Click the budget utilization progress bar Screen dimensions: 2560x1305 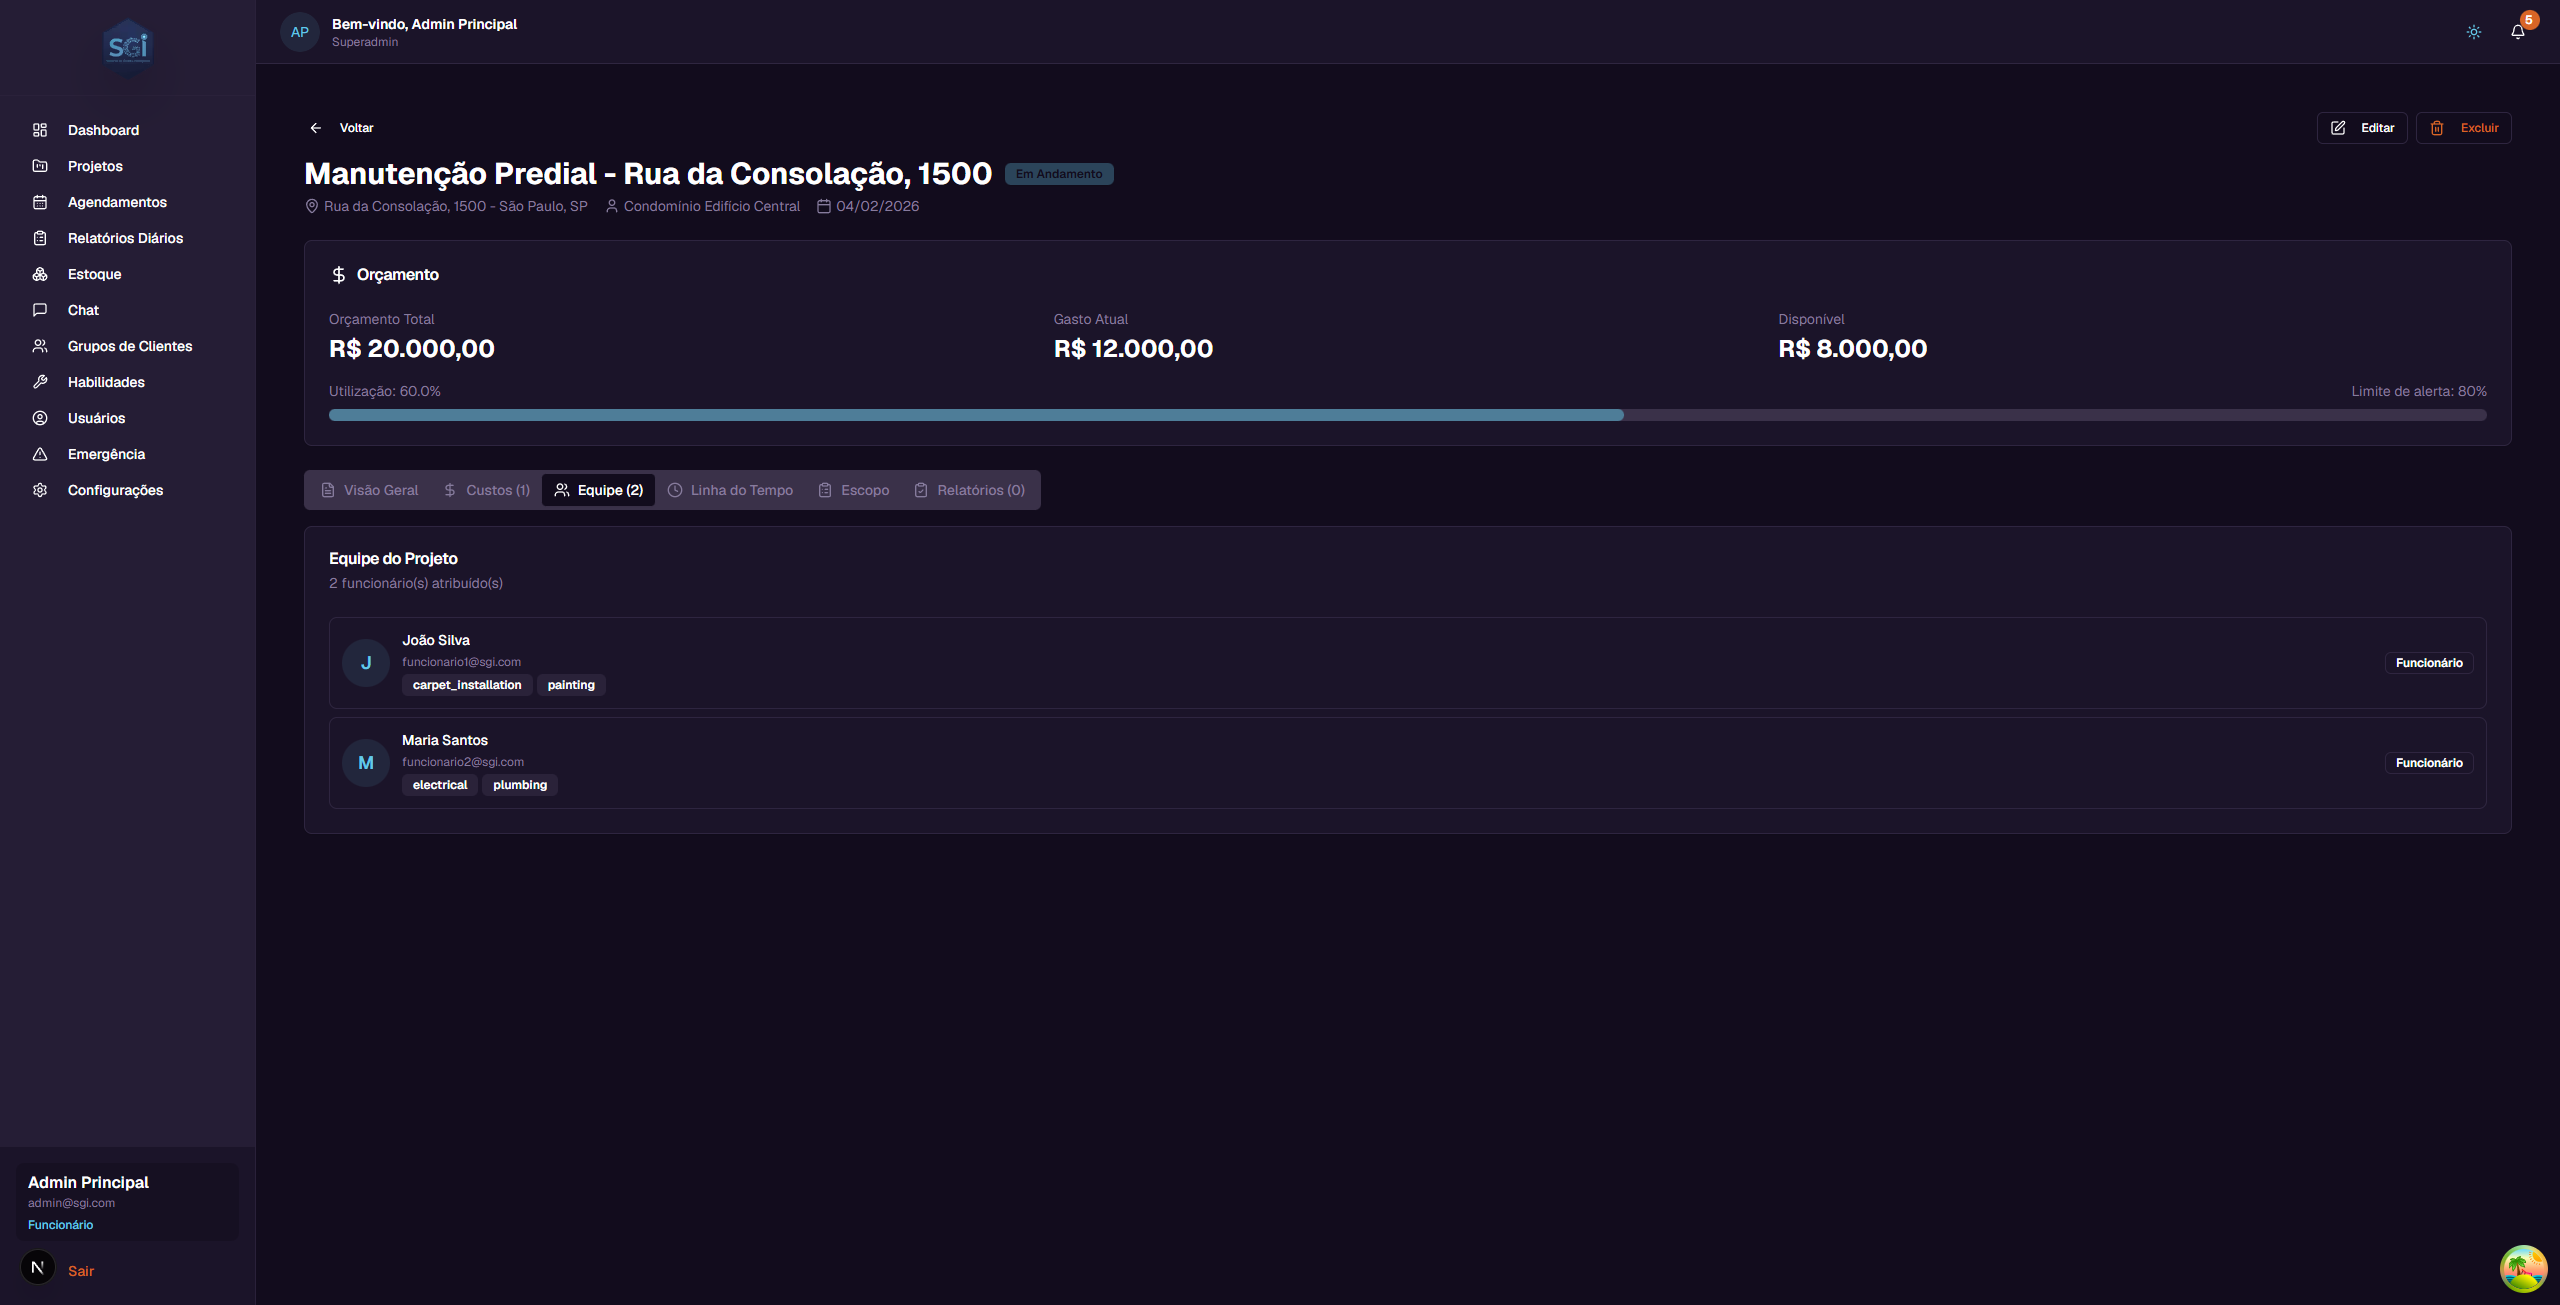pos(1407,415)
